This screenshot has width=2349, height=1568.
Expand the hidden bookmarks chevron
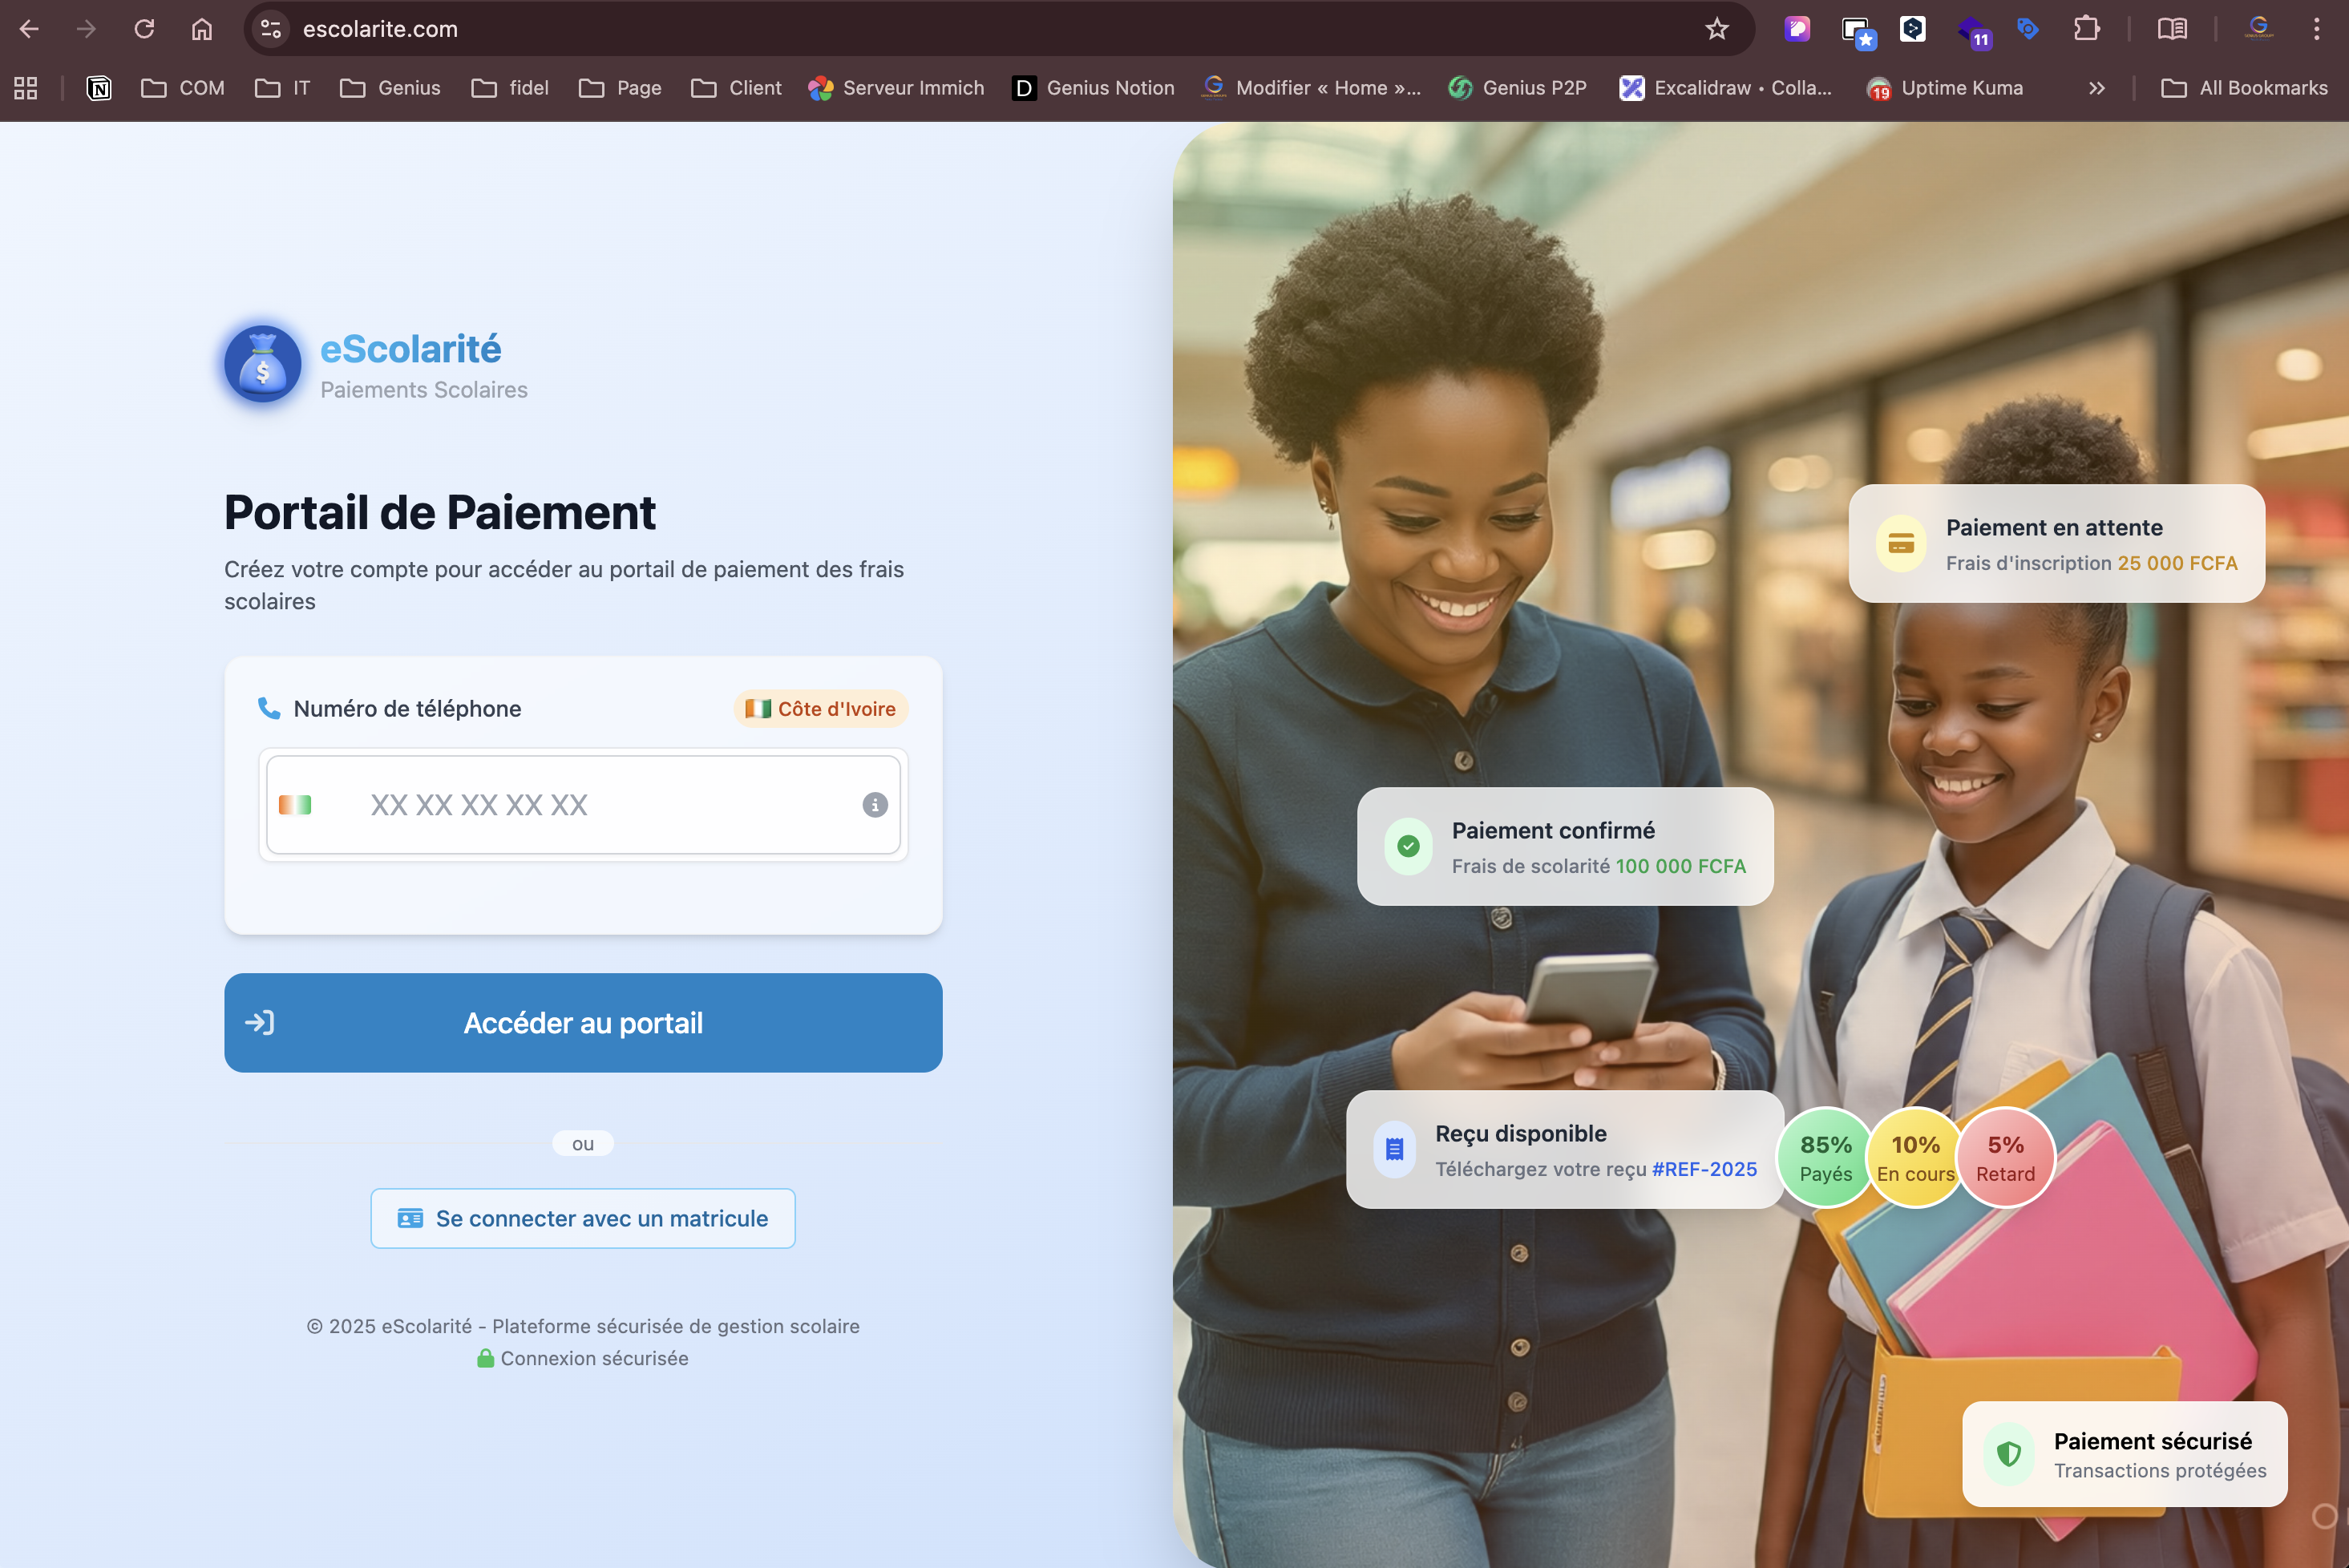2096,88
